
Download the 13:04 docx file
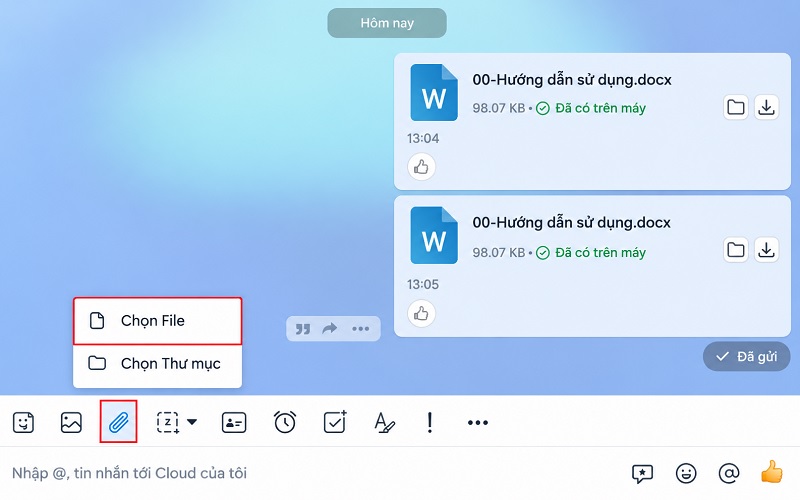(x=766, y=108)
